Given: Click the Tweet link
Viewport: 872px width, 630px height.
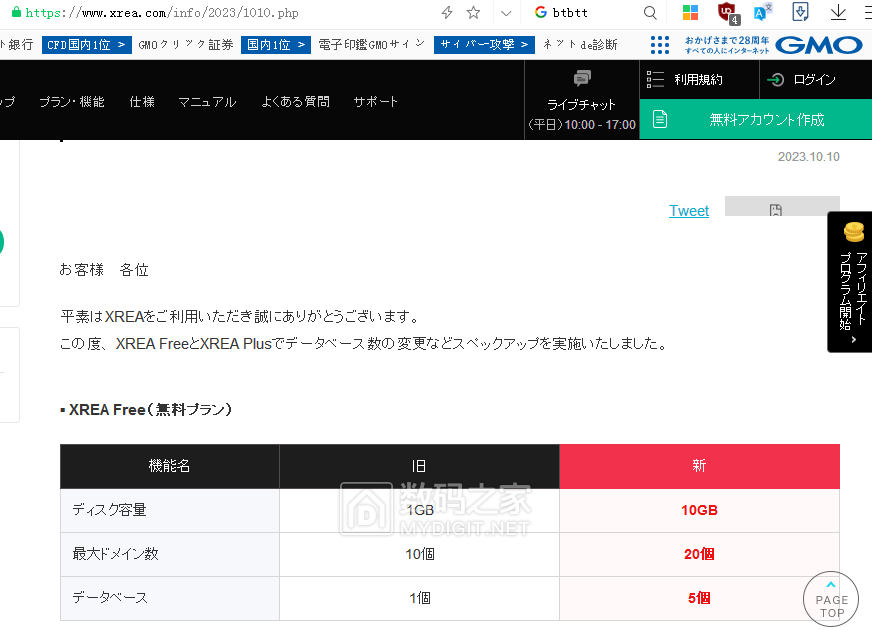Looking at the screenshot, I should pos(688,211).
